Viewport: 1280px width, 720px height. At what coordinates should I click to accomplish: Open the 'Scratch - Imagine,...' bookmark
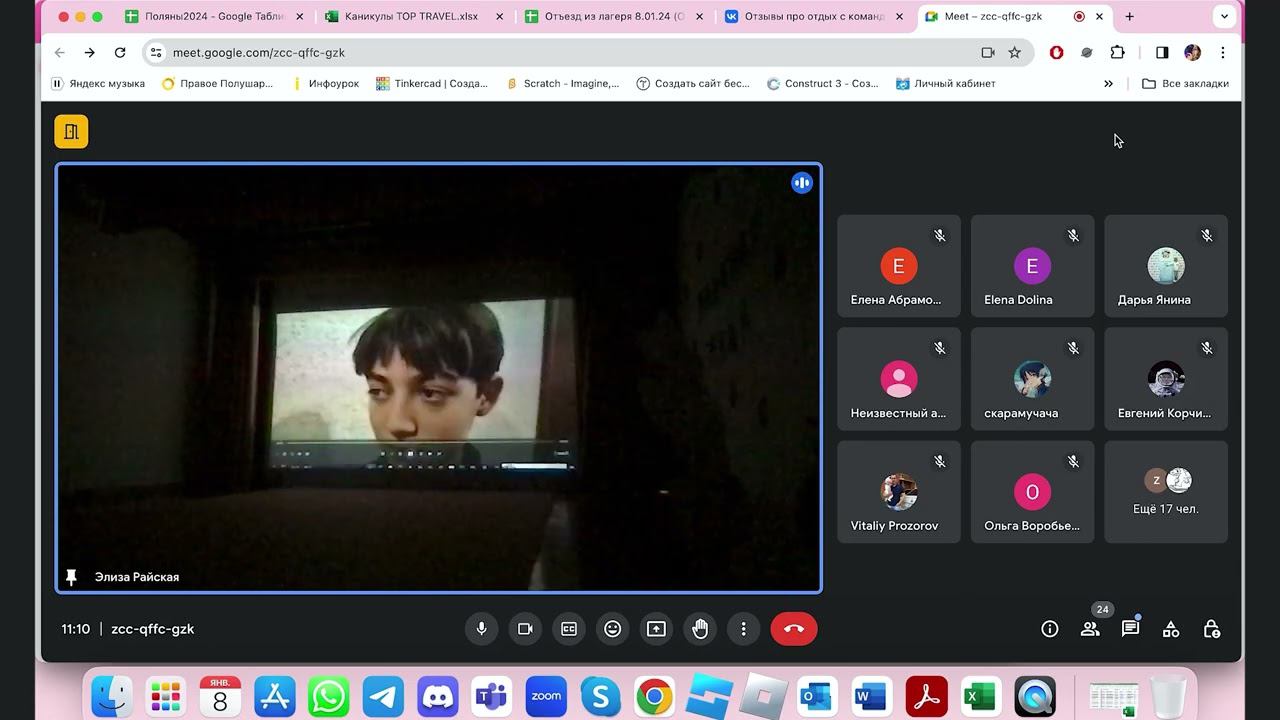562,83
